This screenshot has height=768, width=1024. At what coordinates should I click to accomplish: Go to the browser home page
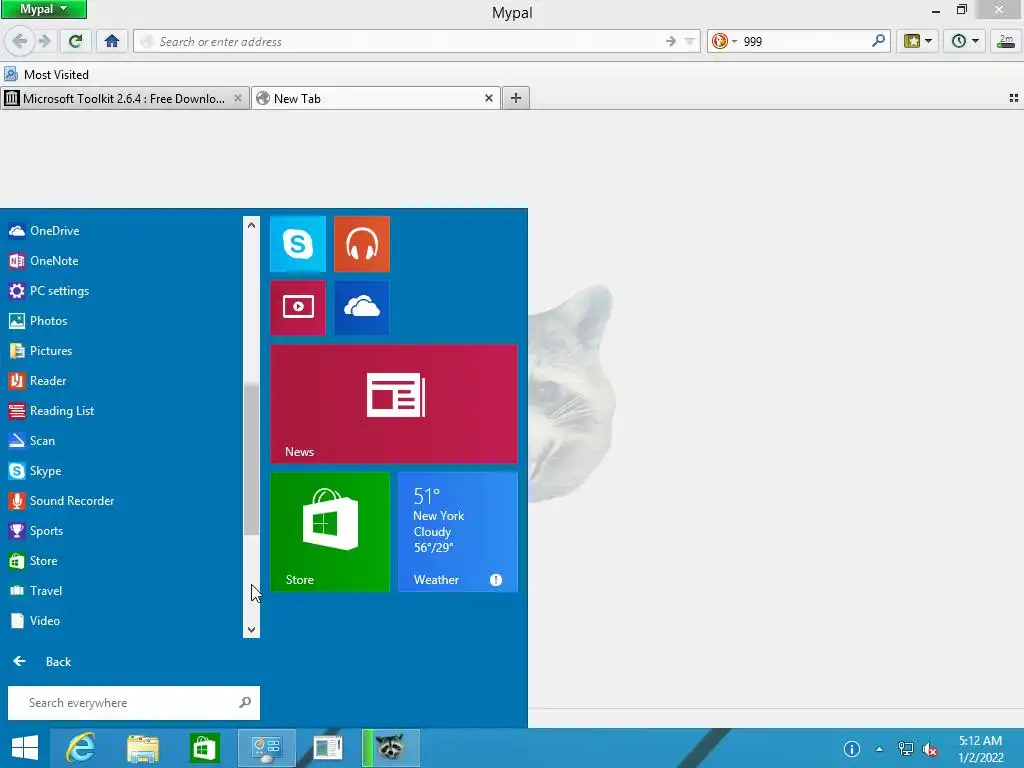(x=112, y=41)
